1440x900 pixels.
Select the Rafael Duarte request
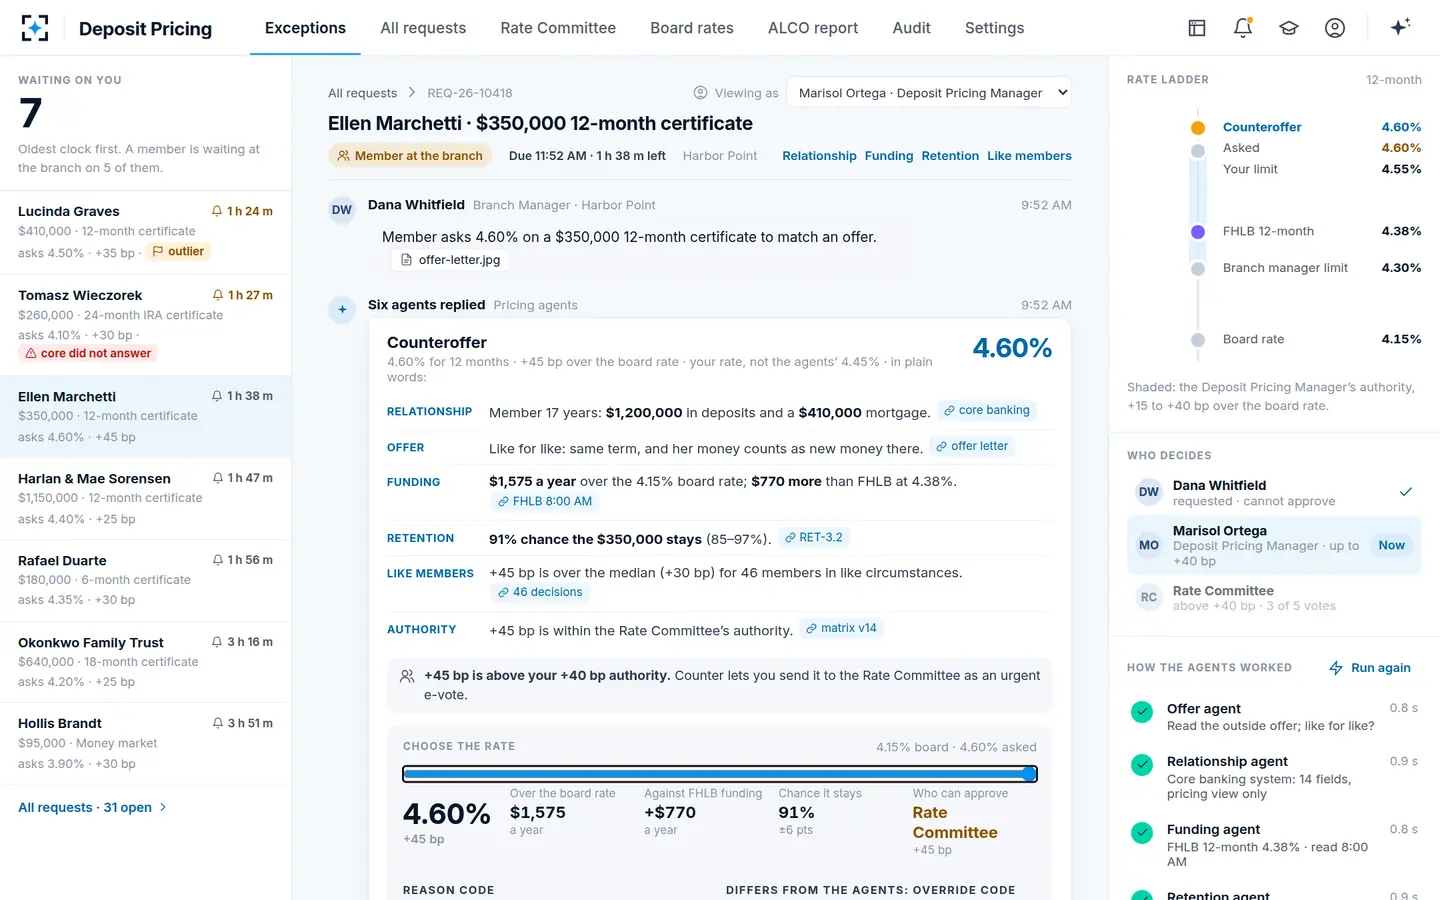[x=146, y=580]
